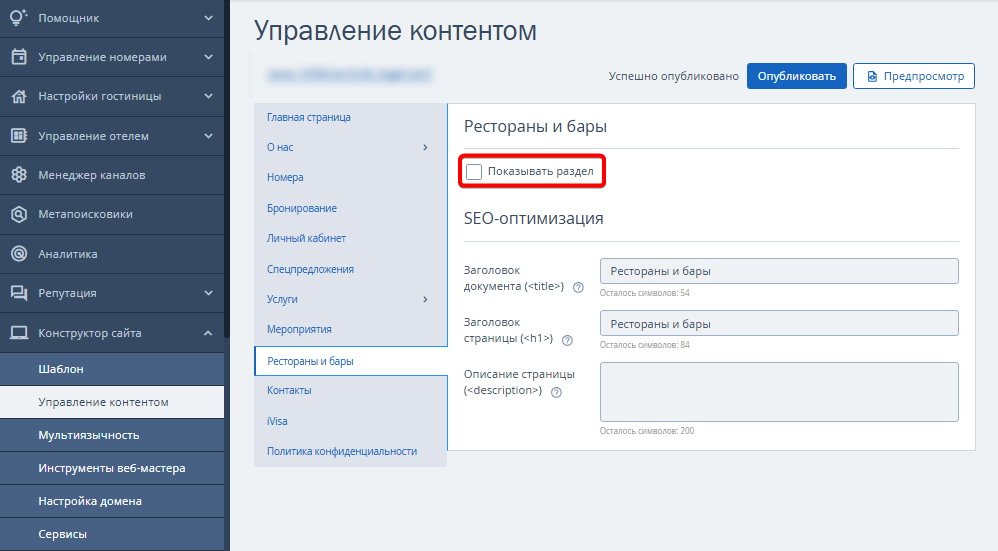Click the Заголовок страницы h1 input field
Viewport: 998px width, 551px height.
pos(779,323)
